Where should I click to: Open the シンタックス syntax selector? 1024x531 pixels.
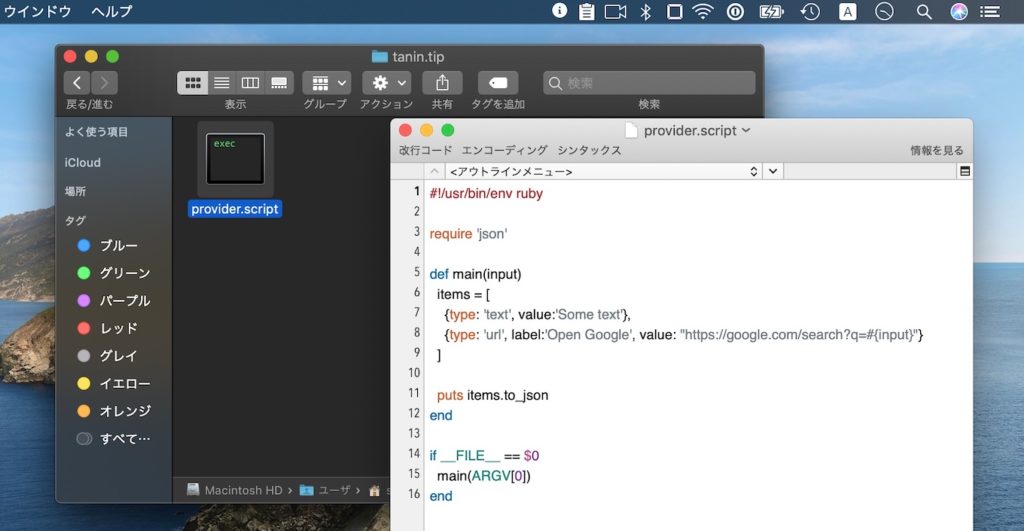(x=589, y=150)
